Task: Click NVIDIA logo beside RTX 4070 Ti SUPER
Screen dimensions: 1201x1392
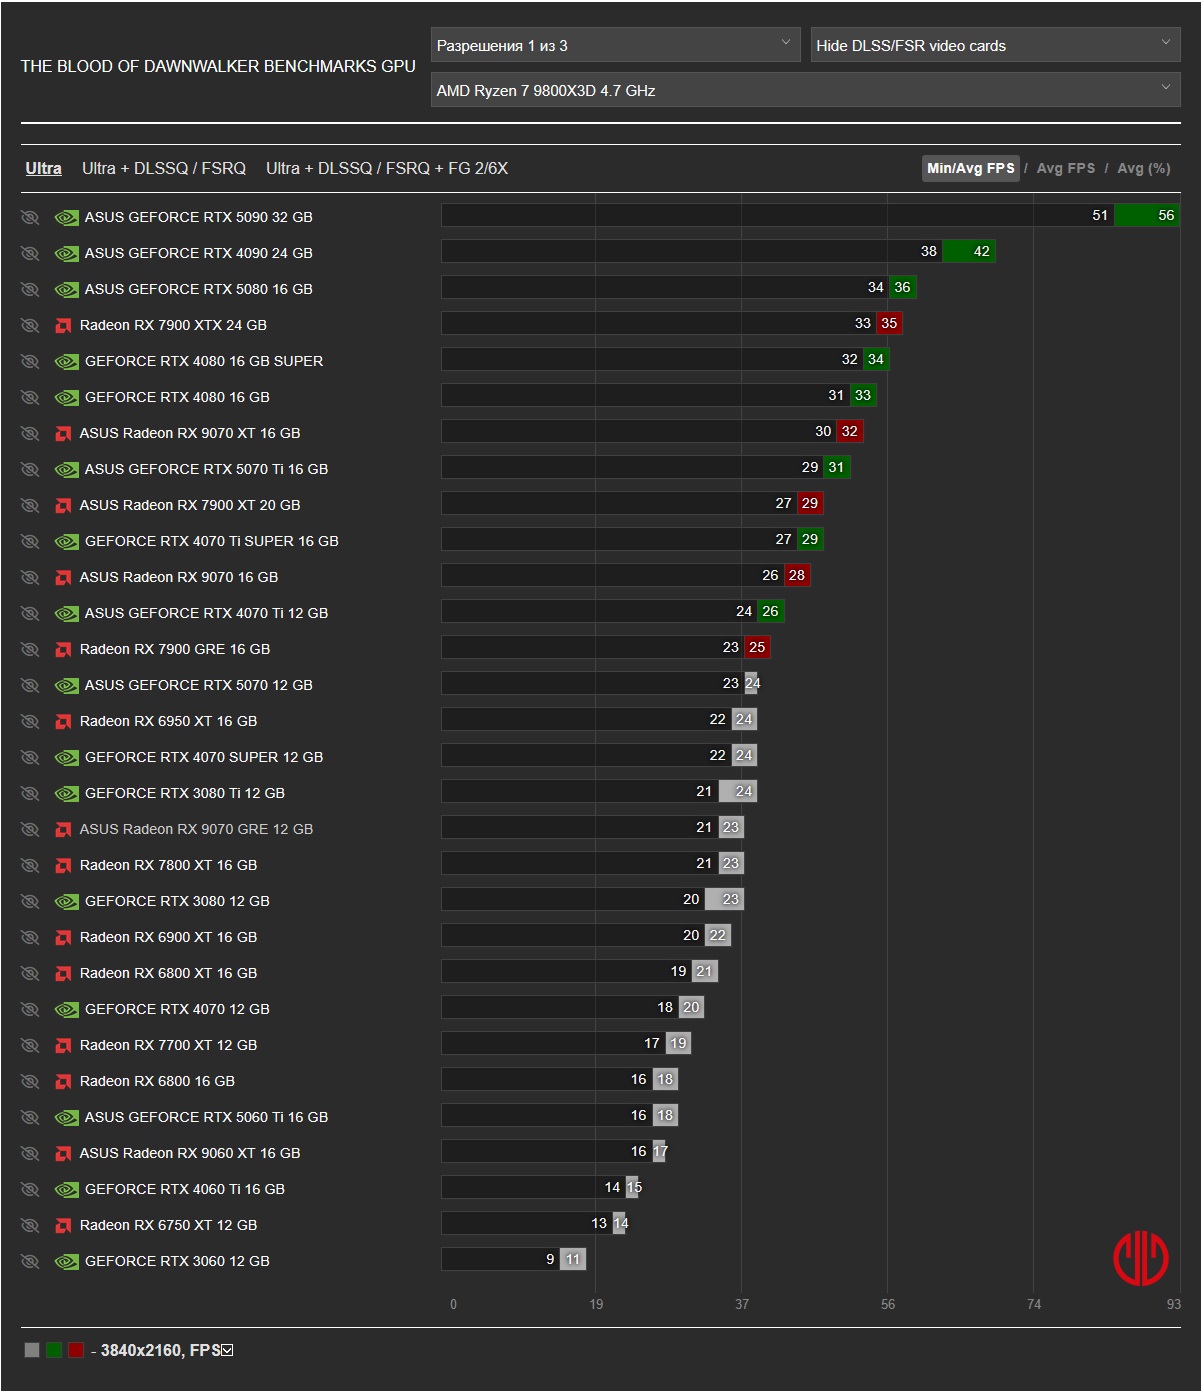Action: tap(67, 541)
